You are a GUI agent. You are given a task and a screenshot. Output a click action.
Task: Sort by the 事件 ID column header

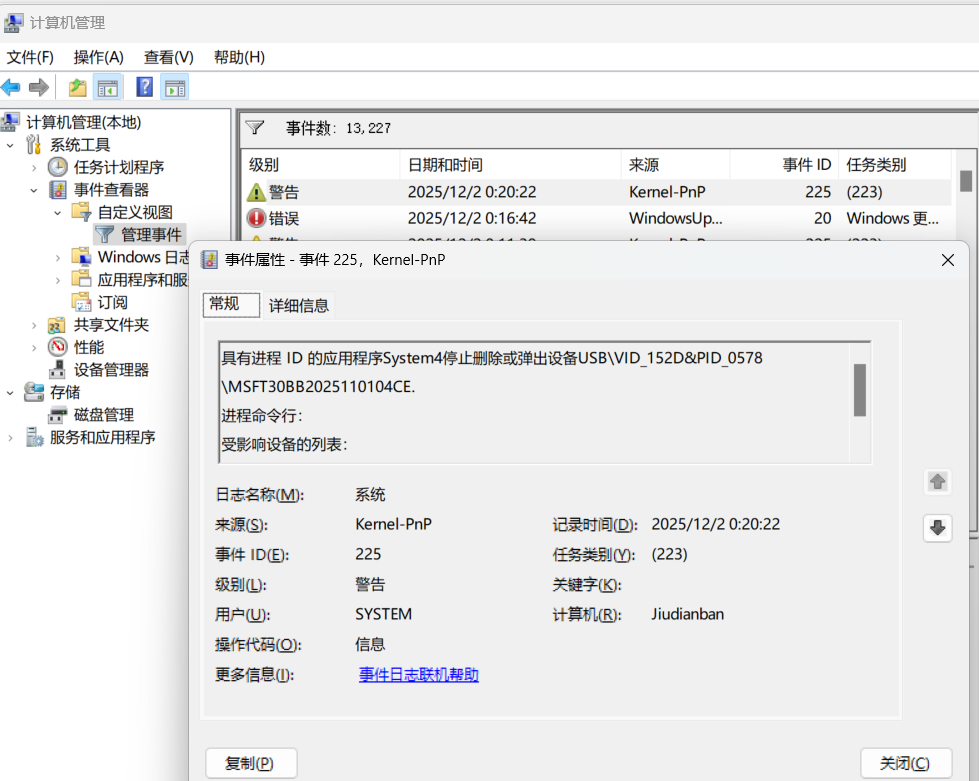pos(784,165)
